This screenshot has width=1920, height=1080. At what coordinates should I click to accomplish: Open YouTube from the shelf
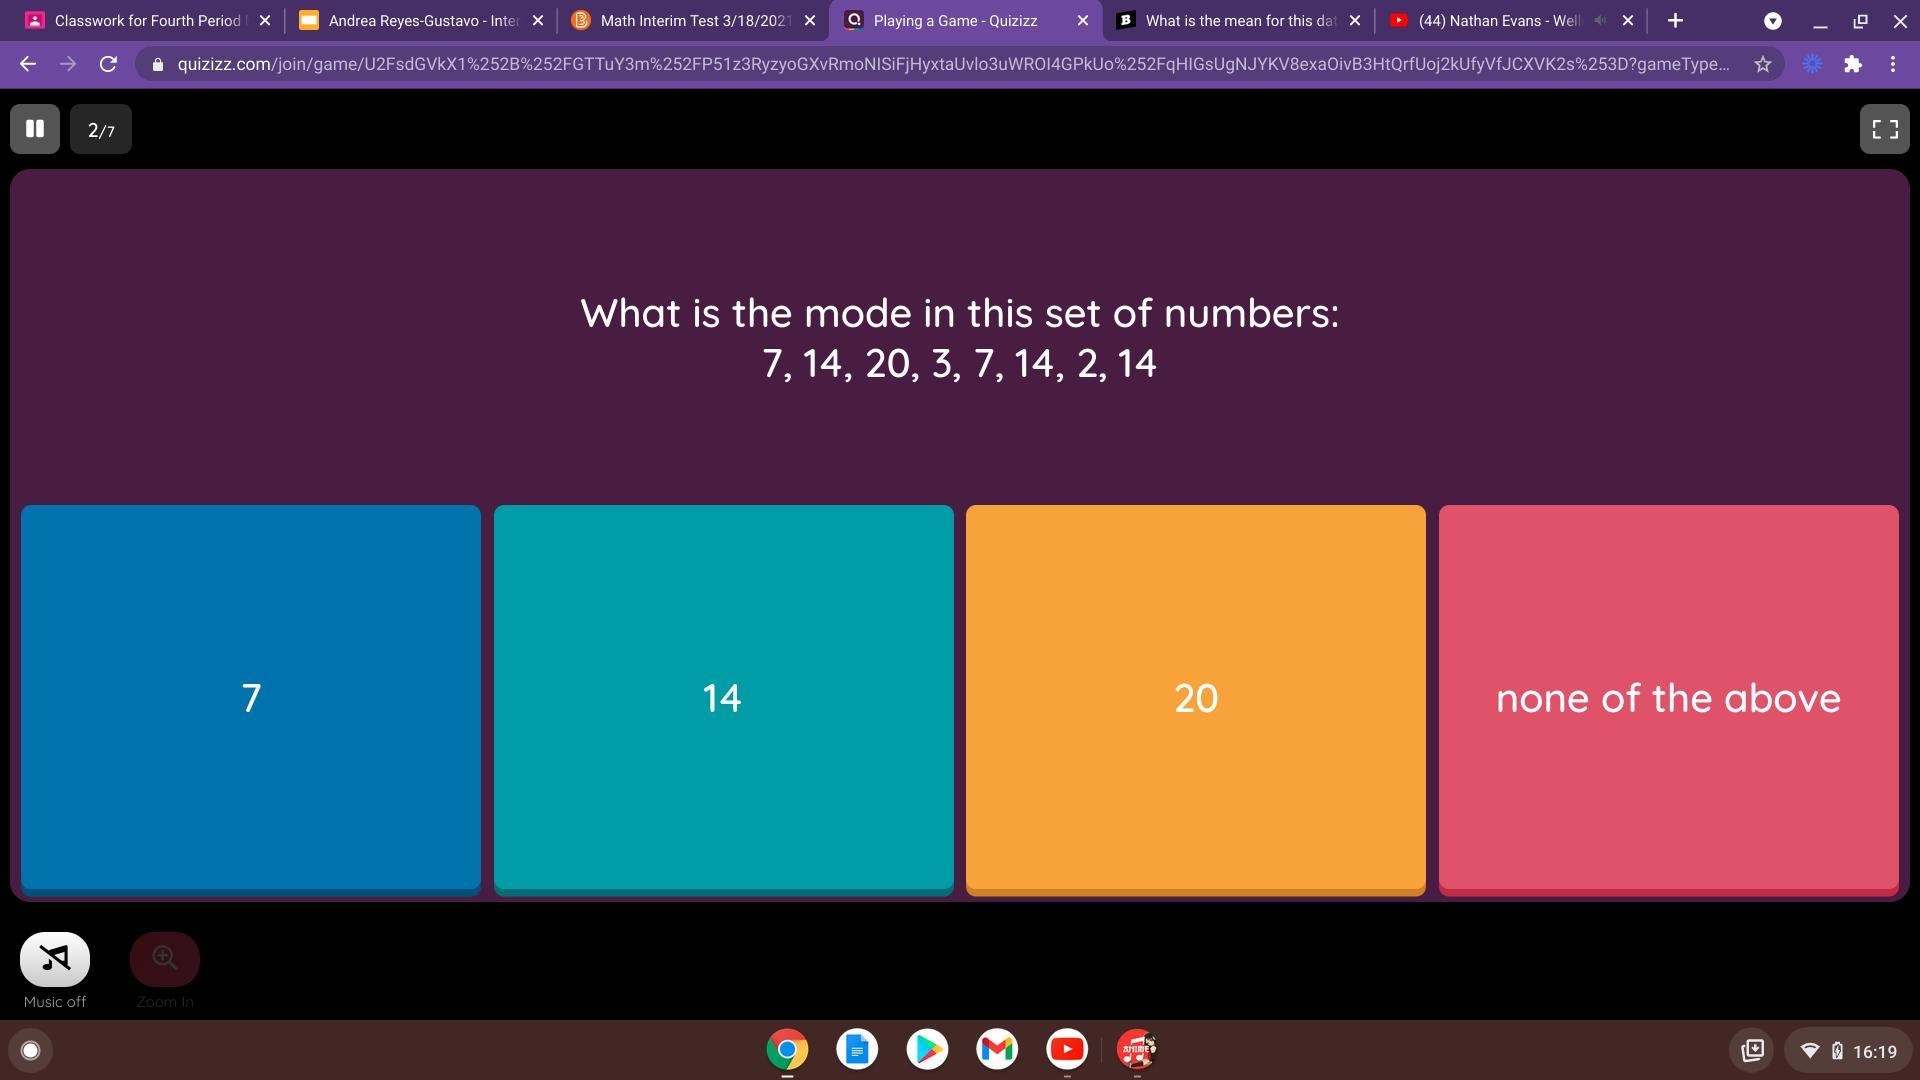(1066, 1049)
